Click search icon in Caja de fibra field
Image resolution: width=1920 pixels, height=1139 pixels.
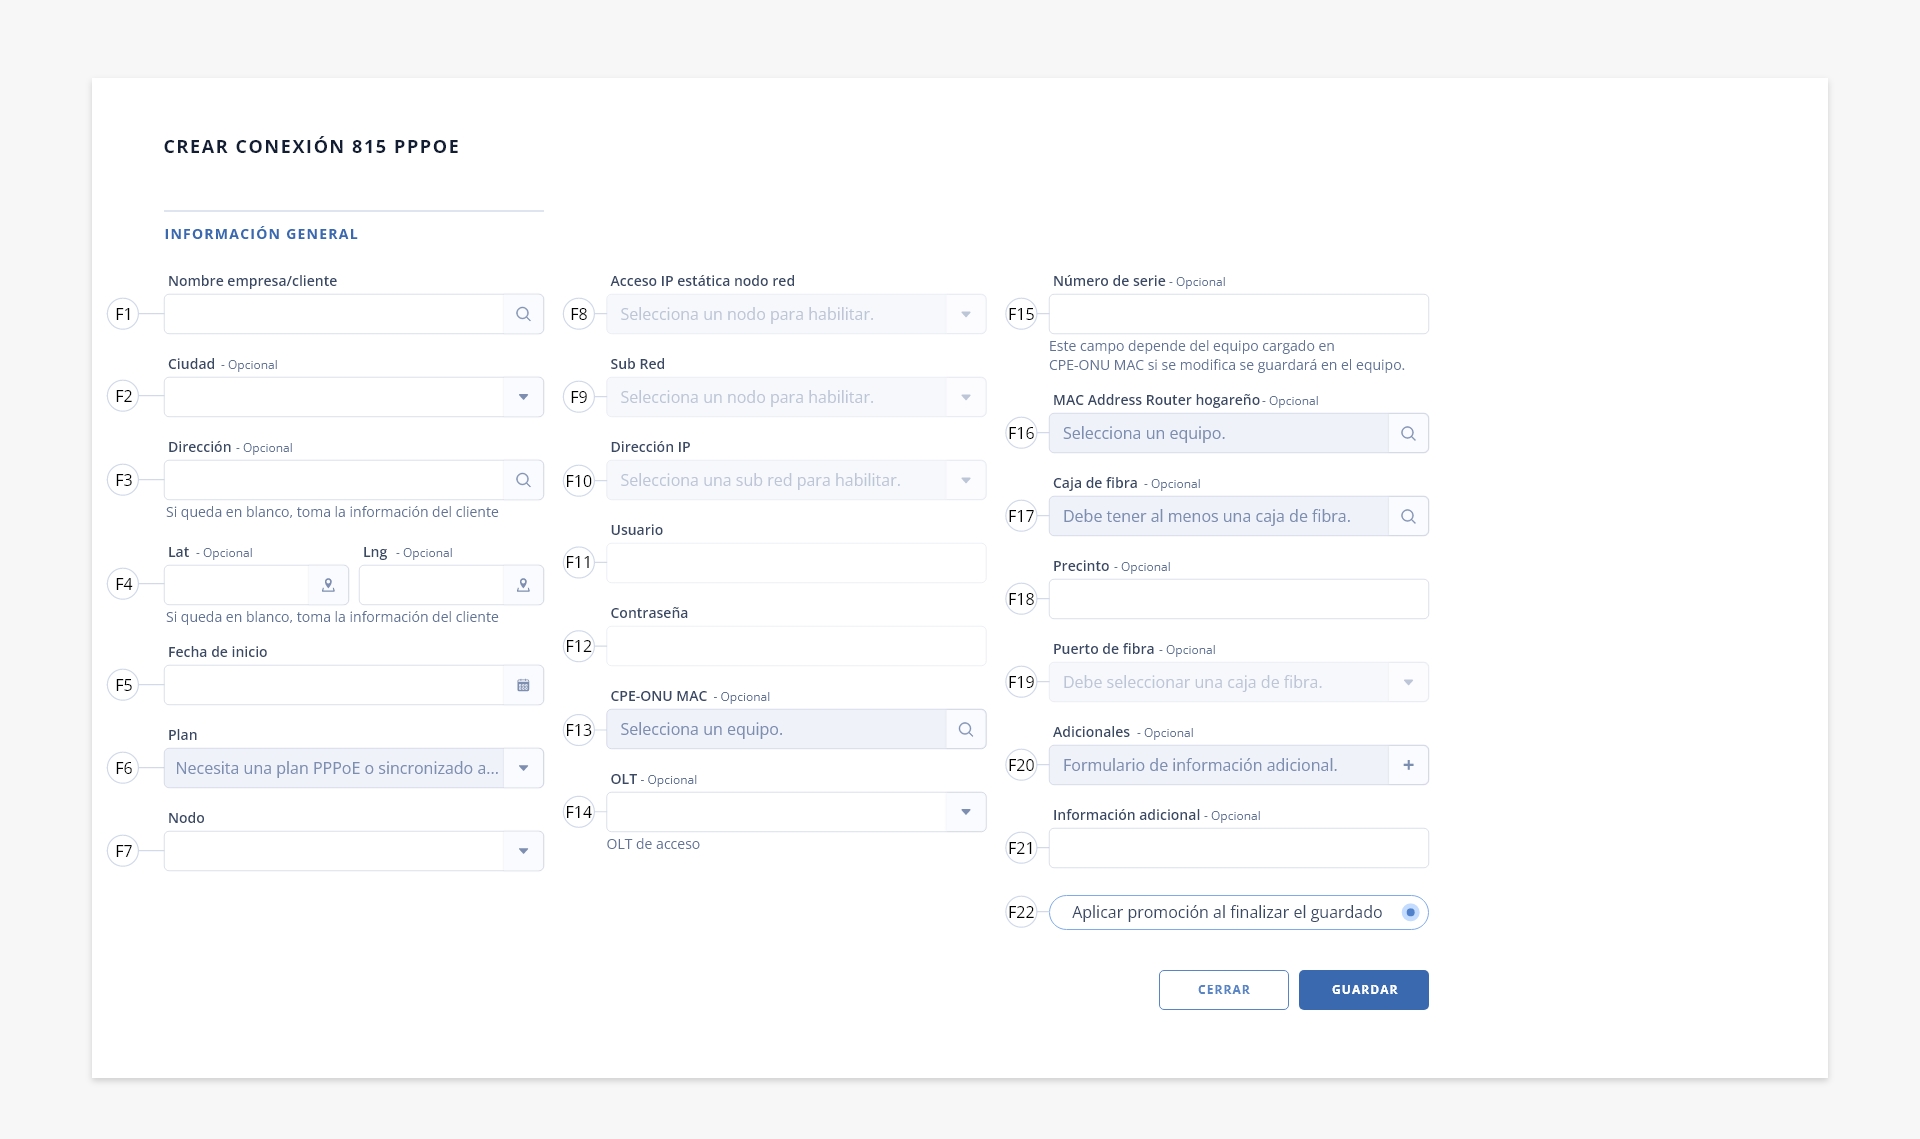(x=1408, y=516)
